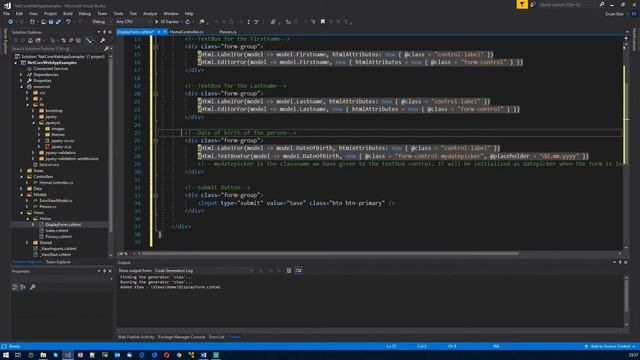
Task: Expand the Shared folder
Action: [x=28, y=242]
